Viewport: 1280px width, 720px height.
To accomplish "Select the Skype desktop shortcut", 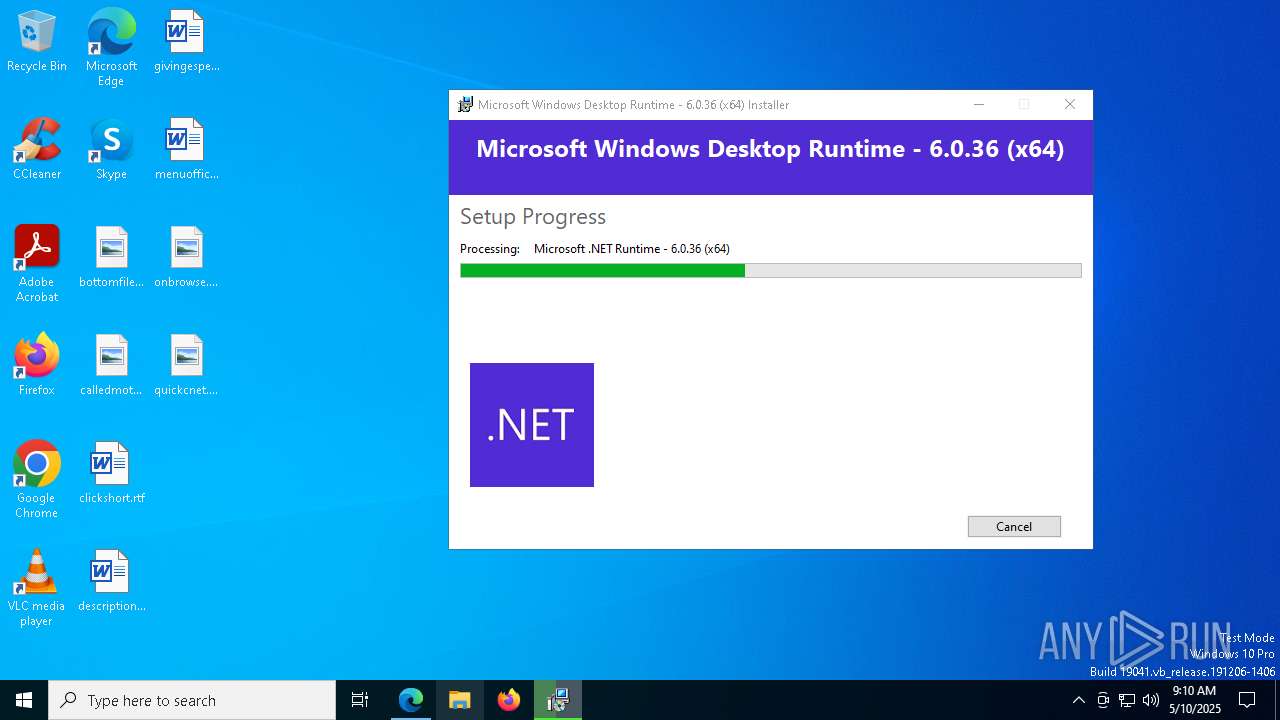I will point(111,150).
